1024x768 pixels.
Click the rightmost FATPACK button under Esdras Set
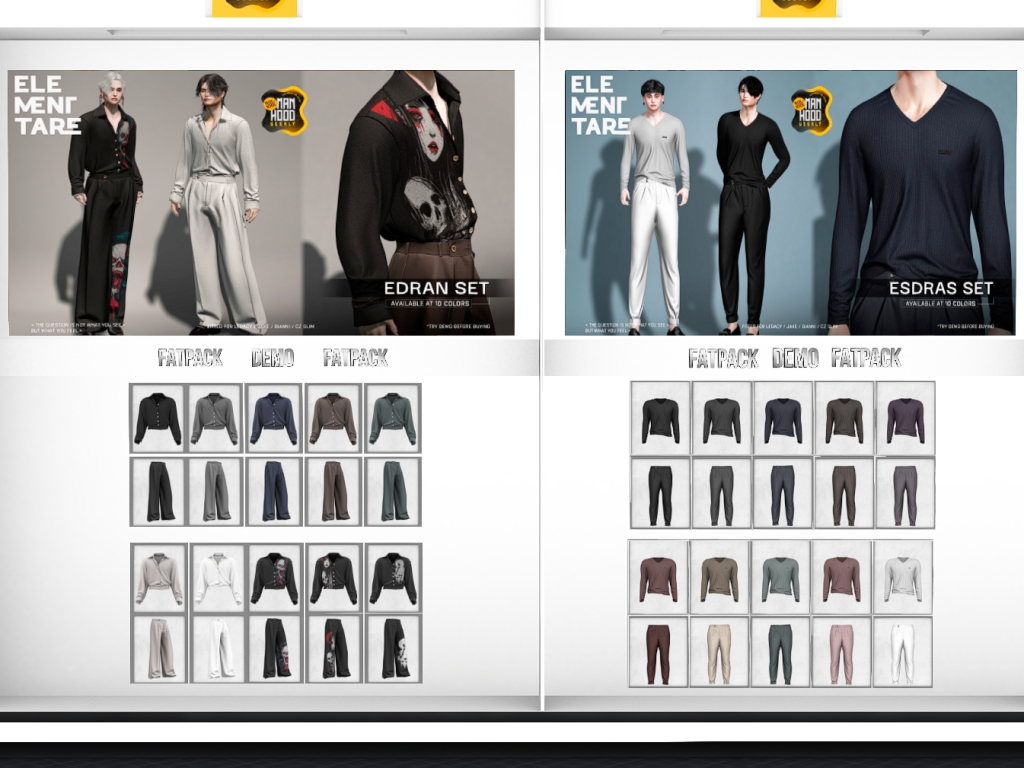[866, 358]
